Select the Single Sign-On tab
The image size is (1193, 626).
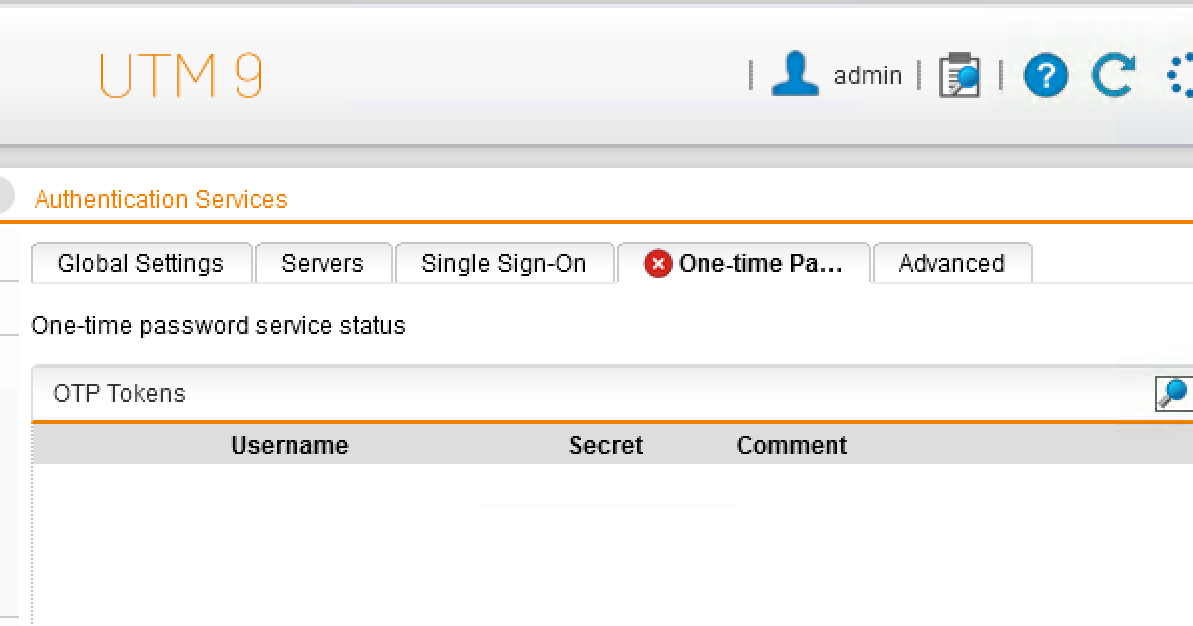(504, 264)
